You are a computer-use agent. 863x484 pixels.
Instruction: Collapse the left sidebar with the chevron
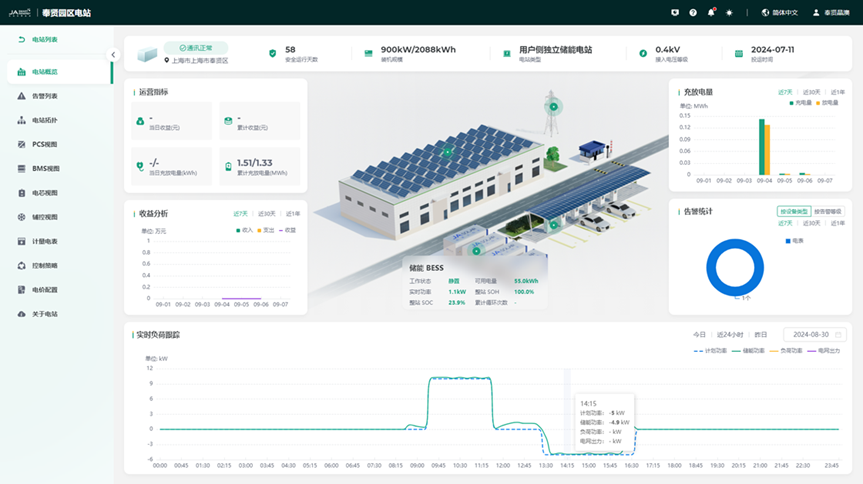pos(113,55)
